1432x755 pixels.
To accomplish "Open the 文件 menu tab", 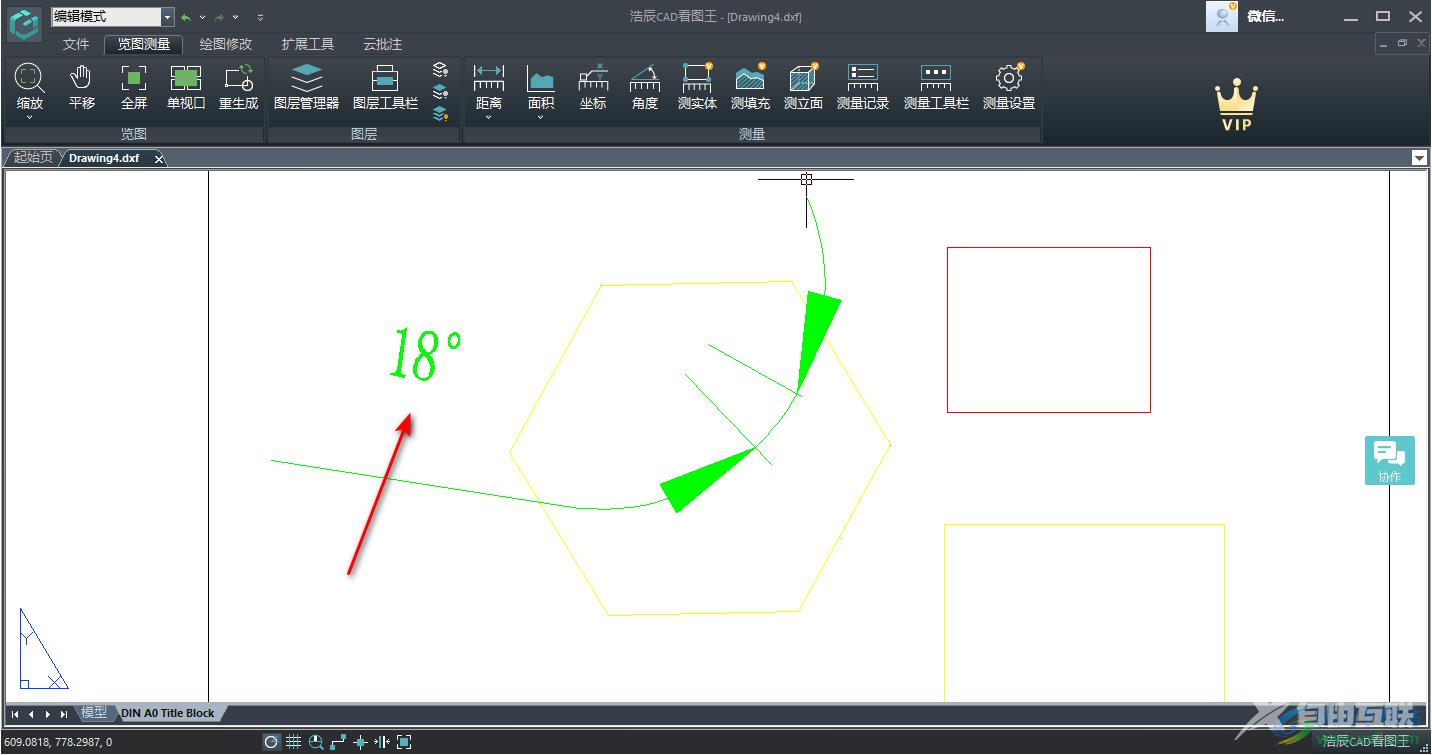I will tap(76, 44).
